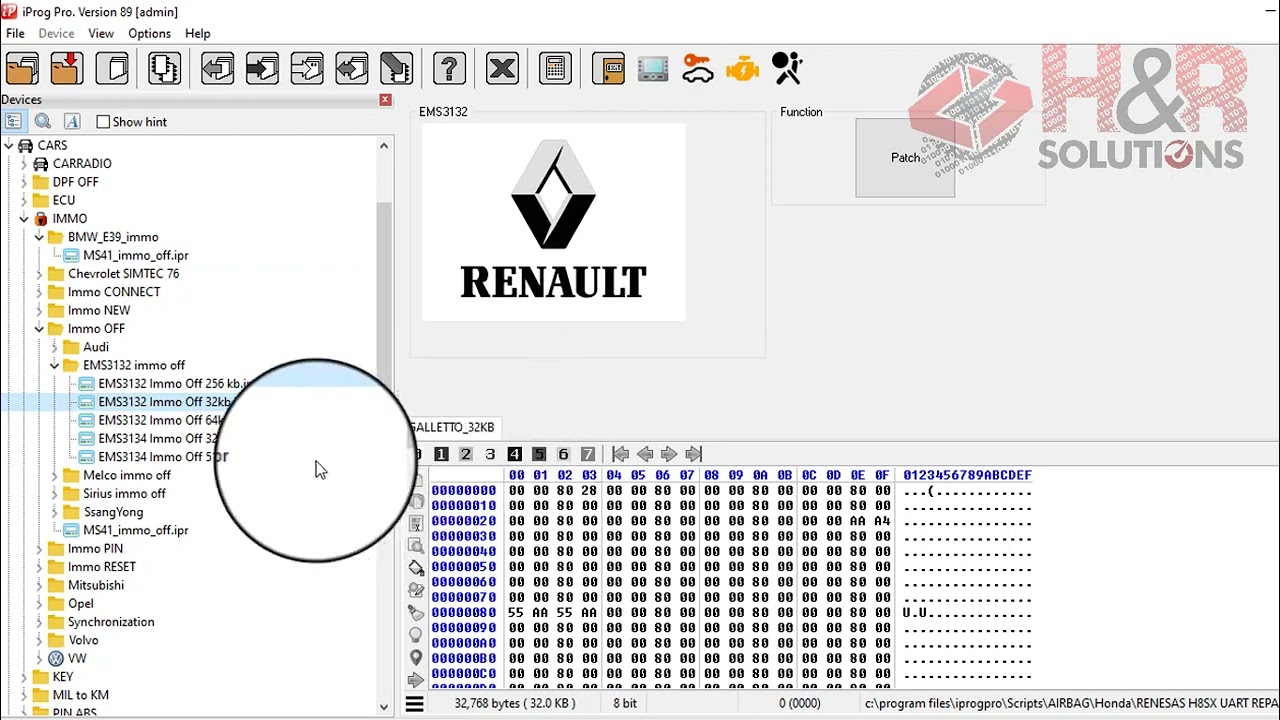Screen dimensions: 1280x720
Task: Click the chip in hand toolbar icon
Action: [x=163, y=69]
